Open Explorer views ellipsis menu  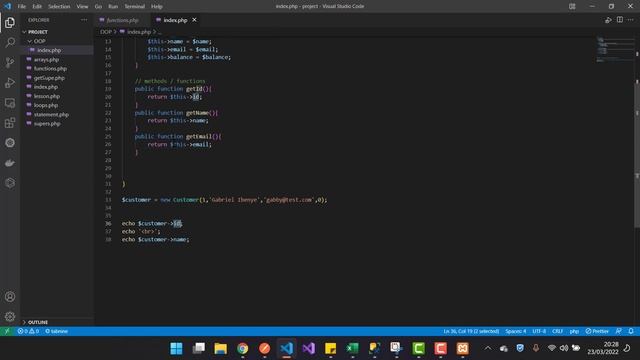click(84, 20)
